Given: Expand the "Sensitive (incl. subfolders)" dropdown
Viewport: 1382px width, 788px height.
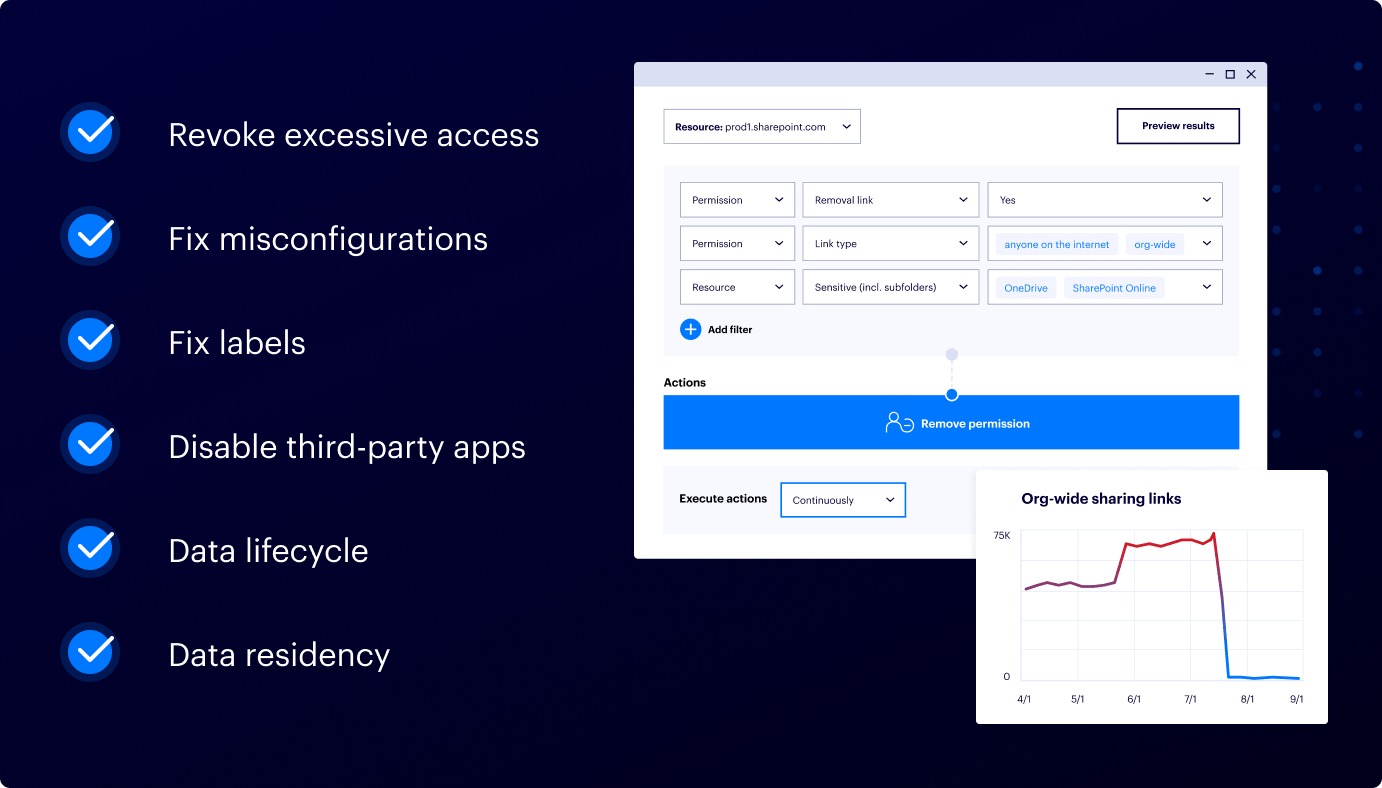Looking at the screenshot, I should tap(890, 287).
